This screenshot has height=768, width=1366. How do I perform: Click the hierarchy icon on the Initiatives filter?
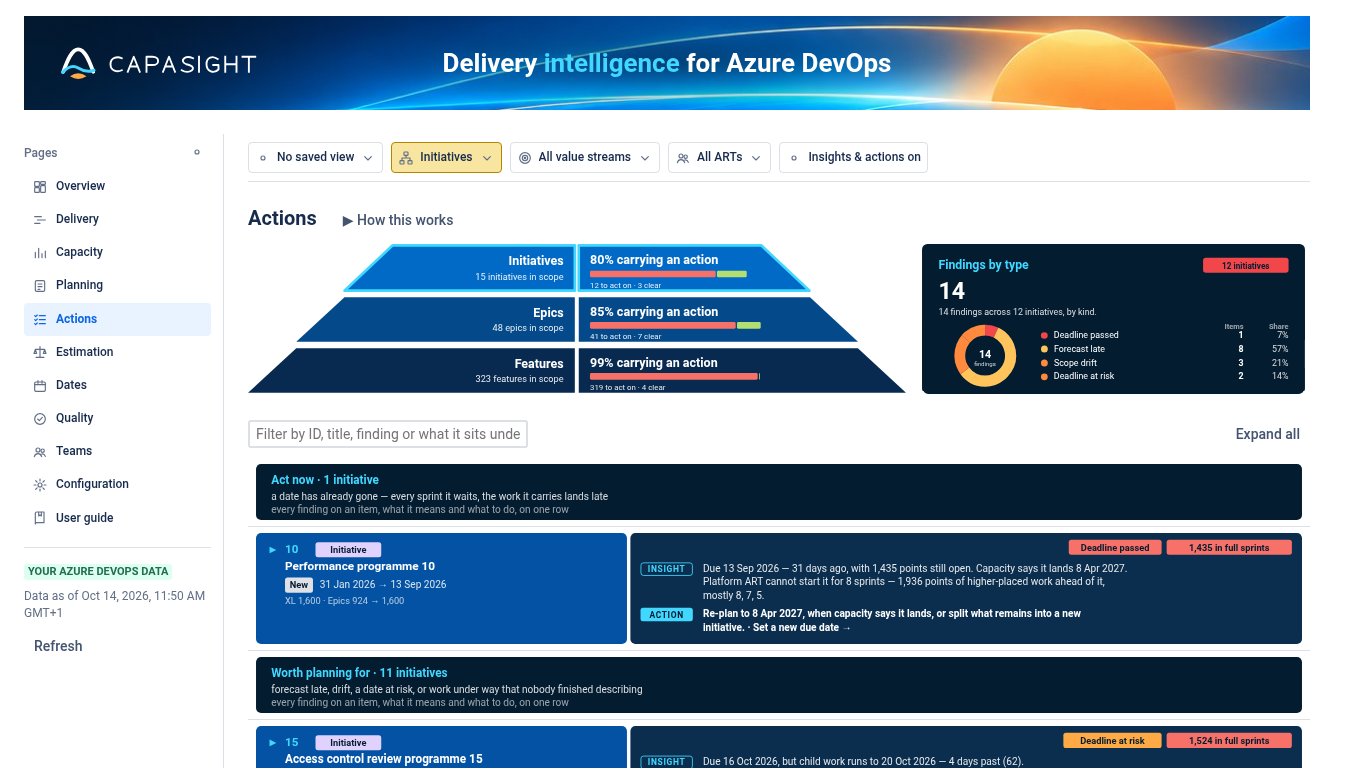pos(406,158)
